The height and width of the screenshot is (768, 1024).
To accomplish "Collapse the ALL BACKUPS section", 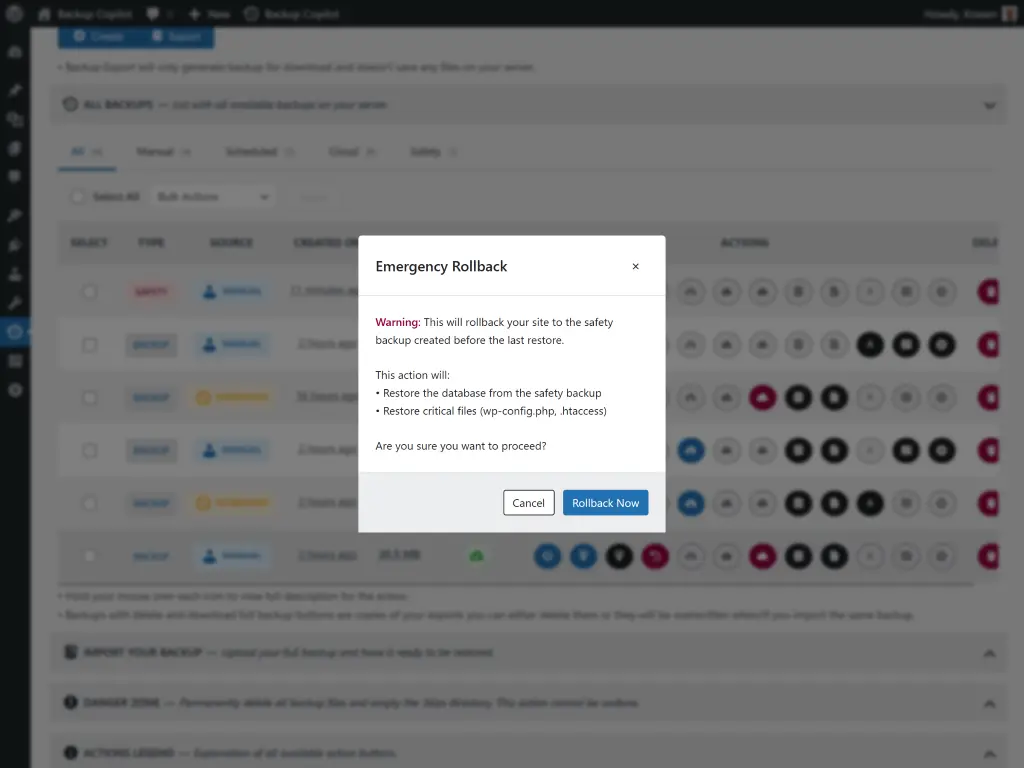I will (989, 104).
